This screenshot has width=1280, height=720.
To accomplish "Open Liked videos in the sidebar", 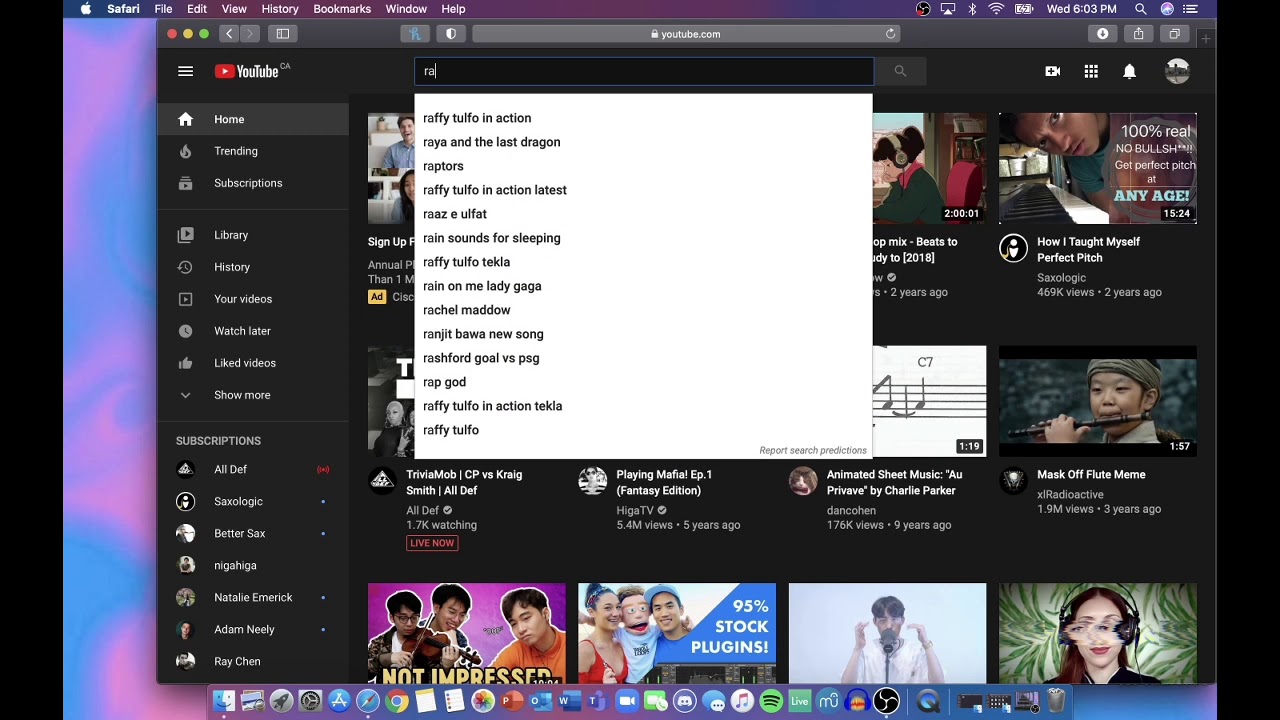I will [253, 363].
